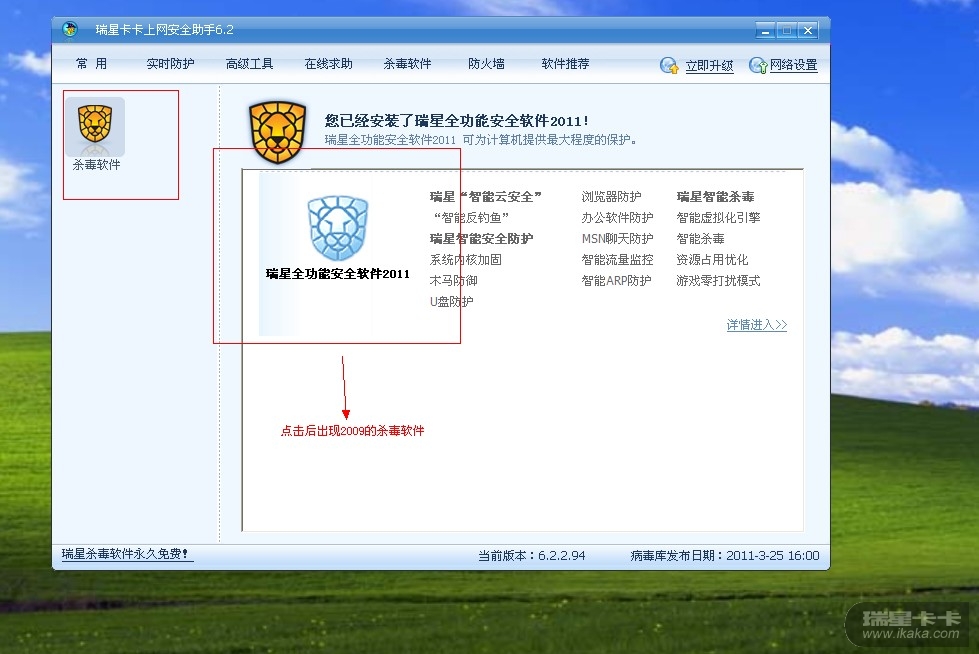Minimize the Rising Kaka window
The width and height of the screenshot is (979, 654).
tap(765, 30)
